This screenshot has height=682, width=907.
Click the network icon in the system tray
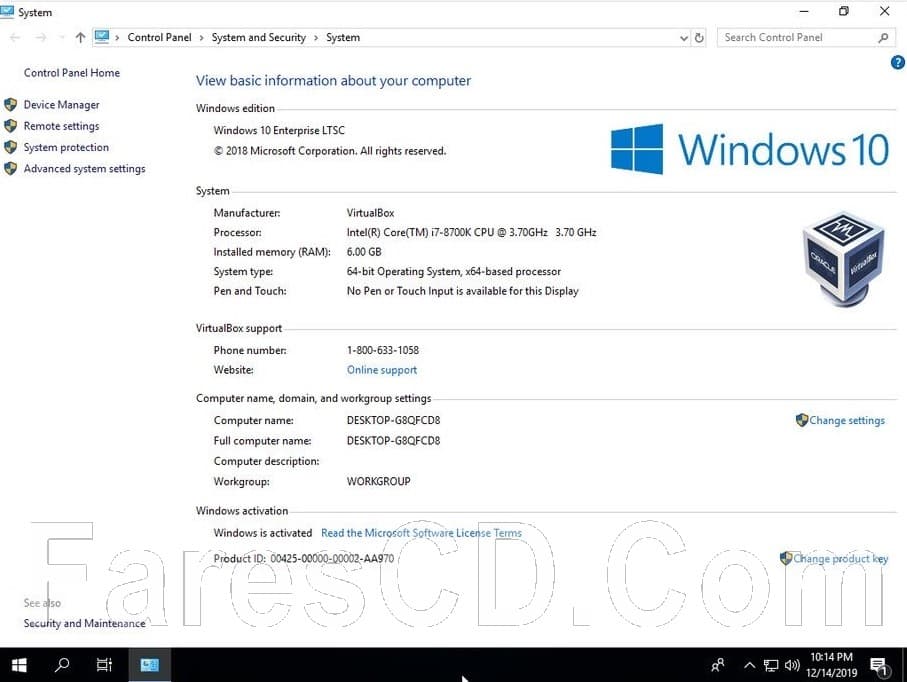[771, 665]
